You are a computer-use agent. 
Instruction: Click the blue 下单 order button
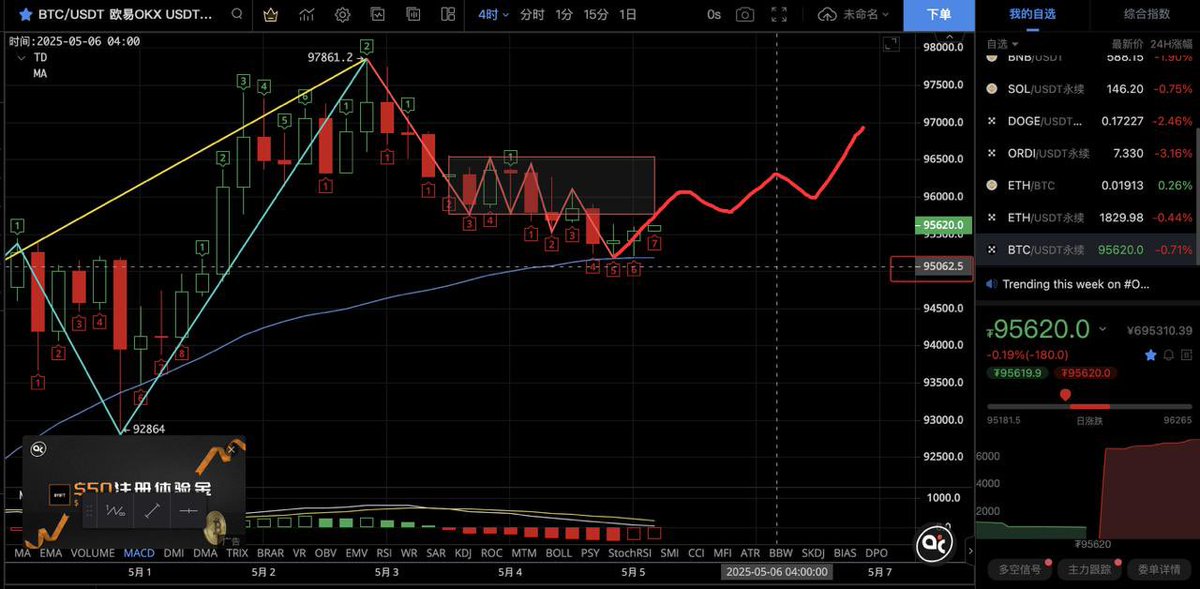point(939,15)
